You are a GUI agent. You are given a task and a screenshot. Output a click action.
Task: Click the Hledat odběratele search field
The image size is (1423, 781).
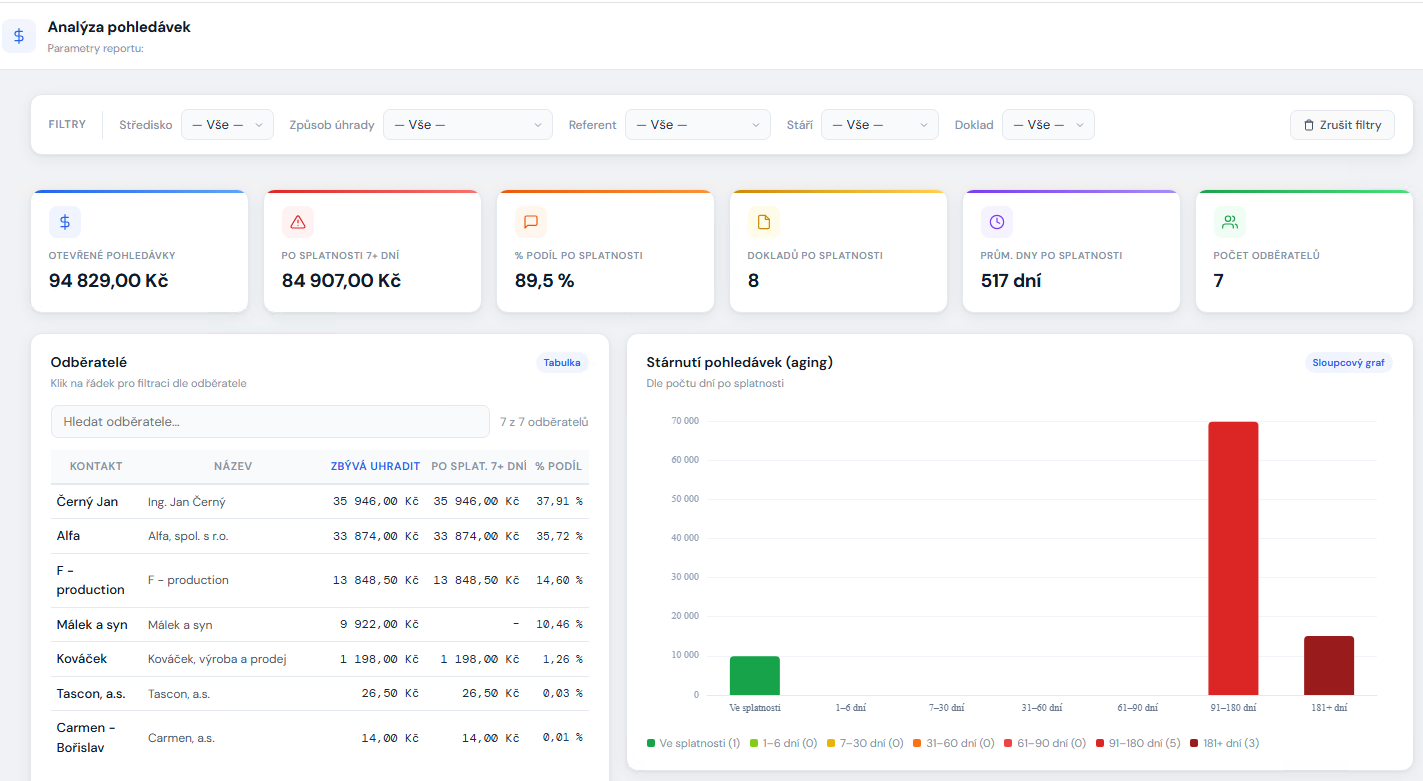(270, 422)
